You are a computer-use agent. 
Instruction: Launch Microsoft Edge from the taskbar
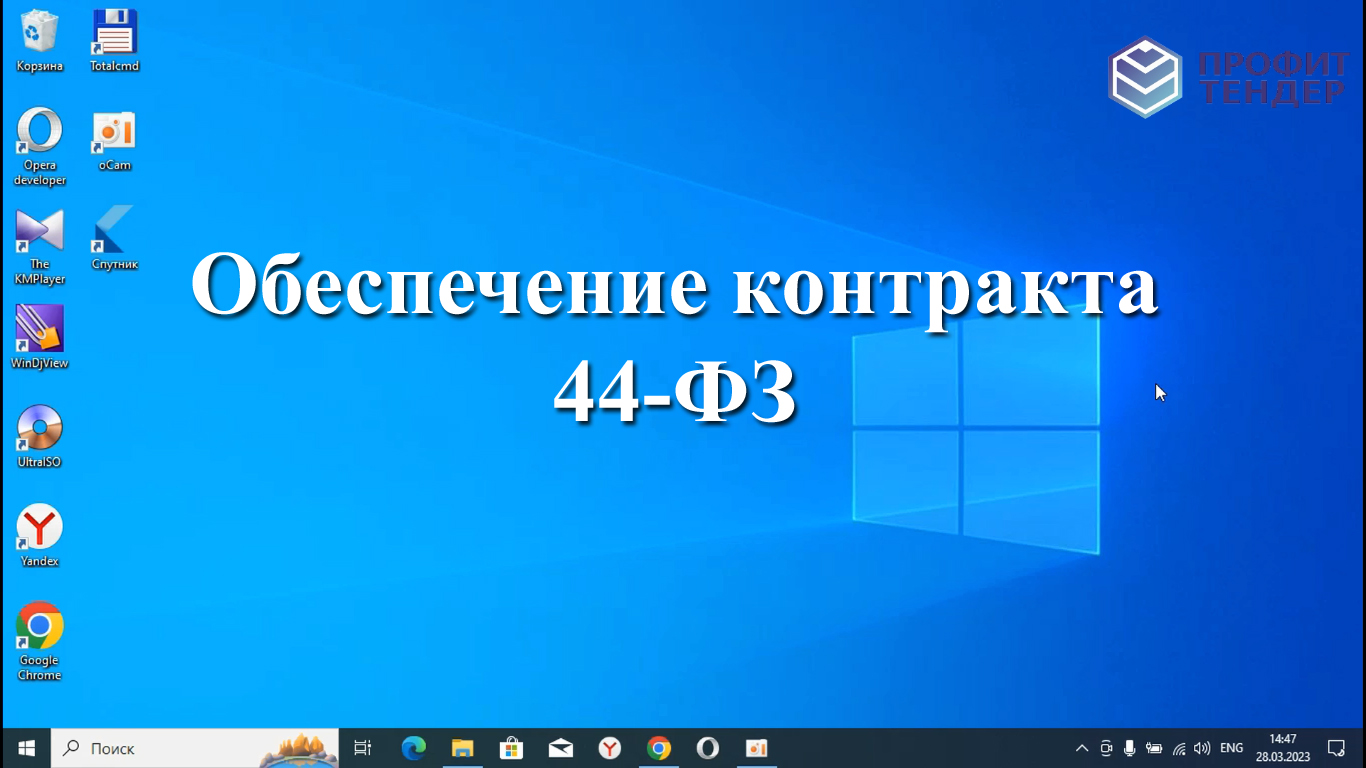tap(413, 748)
